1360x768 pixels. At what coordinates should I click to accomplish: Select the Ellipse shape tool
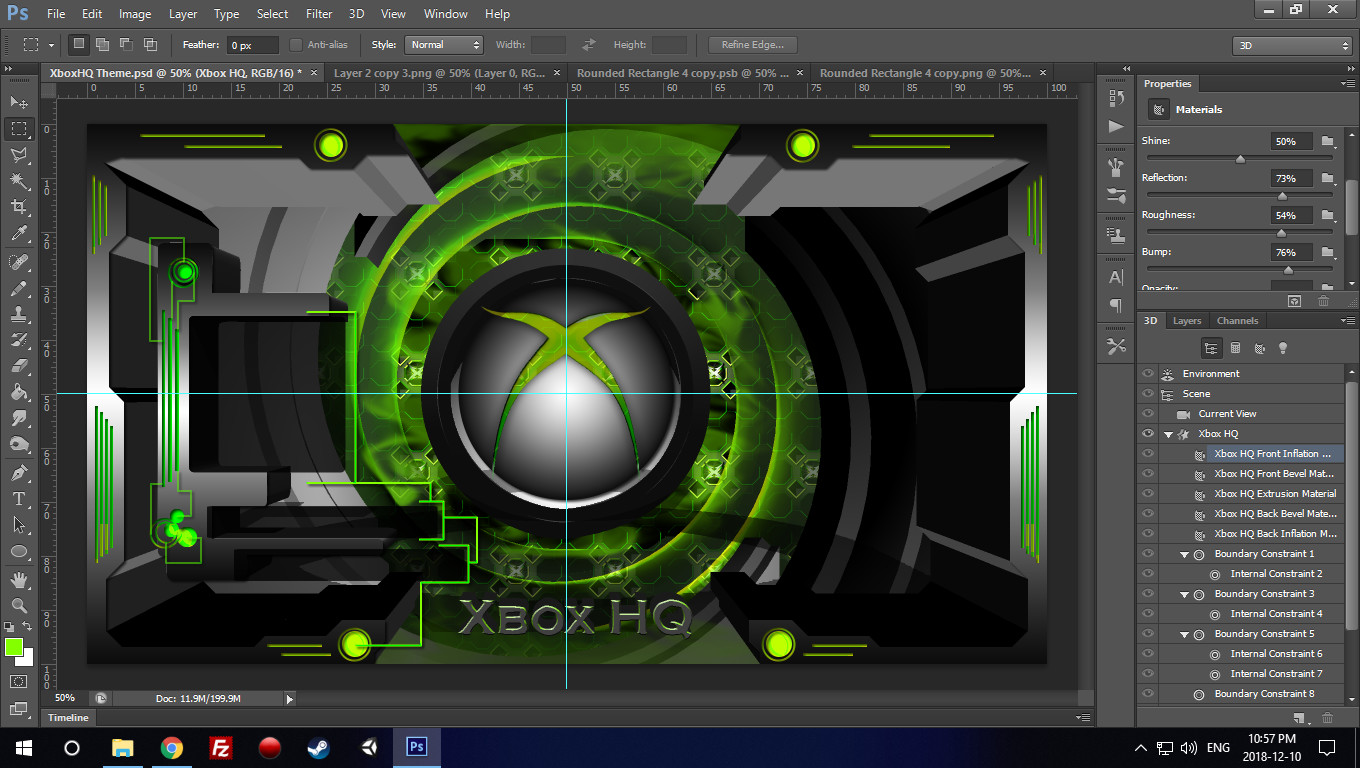19,551
